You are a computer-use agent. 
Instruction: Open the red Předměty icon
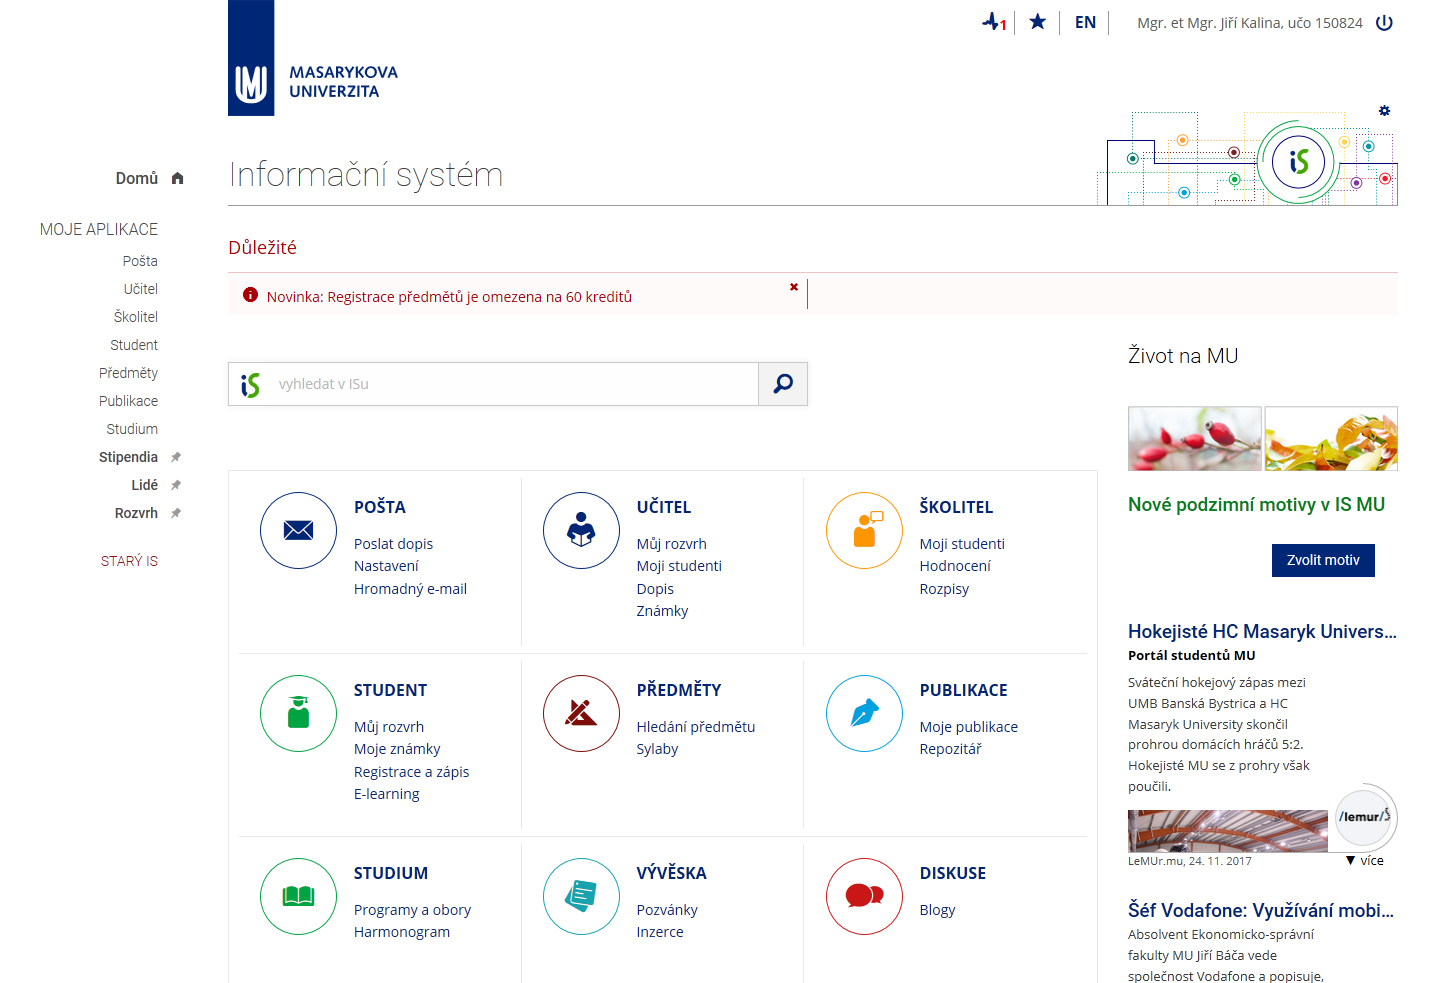(581, 713)
